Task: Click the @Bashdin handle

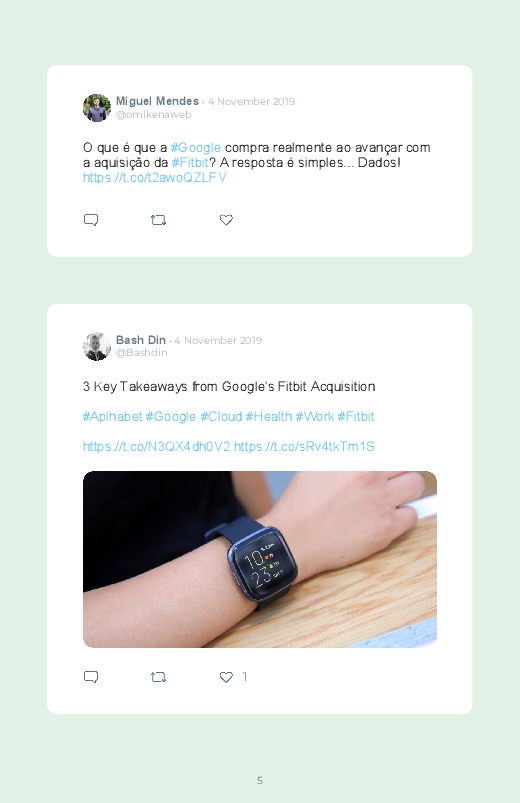Action: tap(141, 352)
